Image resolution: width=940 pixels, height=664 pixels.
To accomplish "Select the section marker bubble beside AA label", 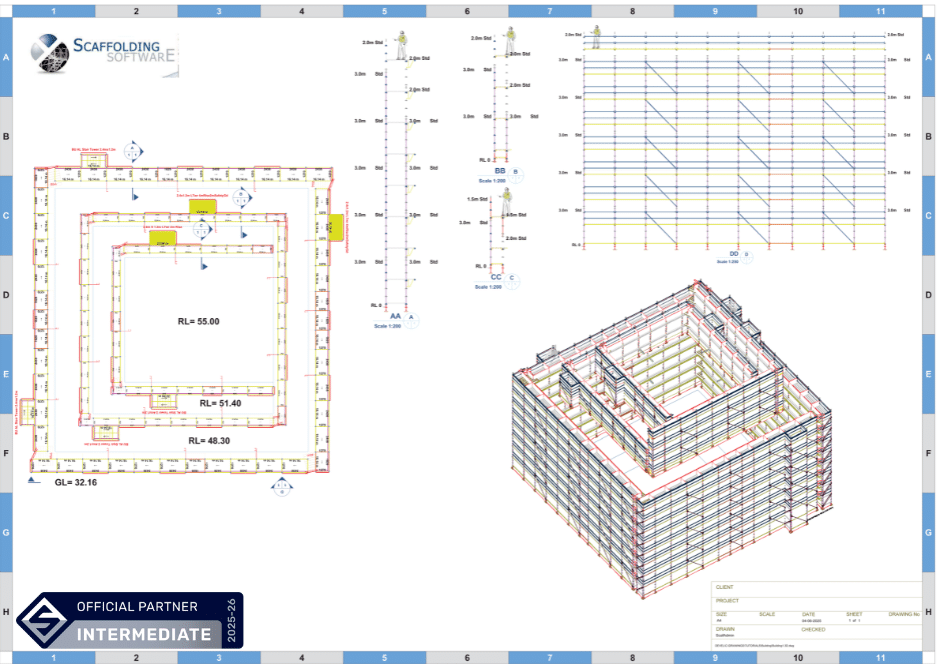I will (x=411, y=320).
